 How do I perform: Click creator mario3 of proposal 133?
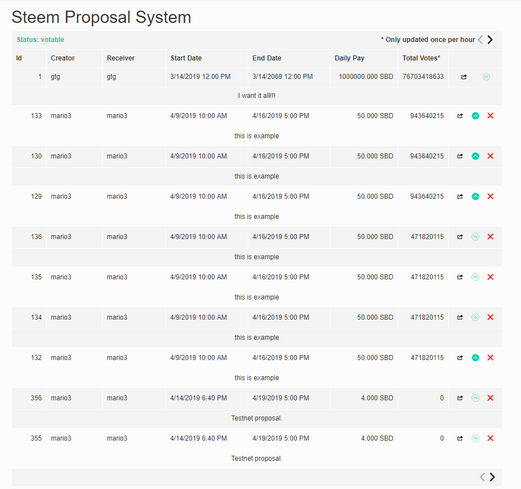(61, 116)
